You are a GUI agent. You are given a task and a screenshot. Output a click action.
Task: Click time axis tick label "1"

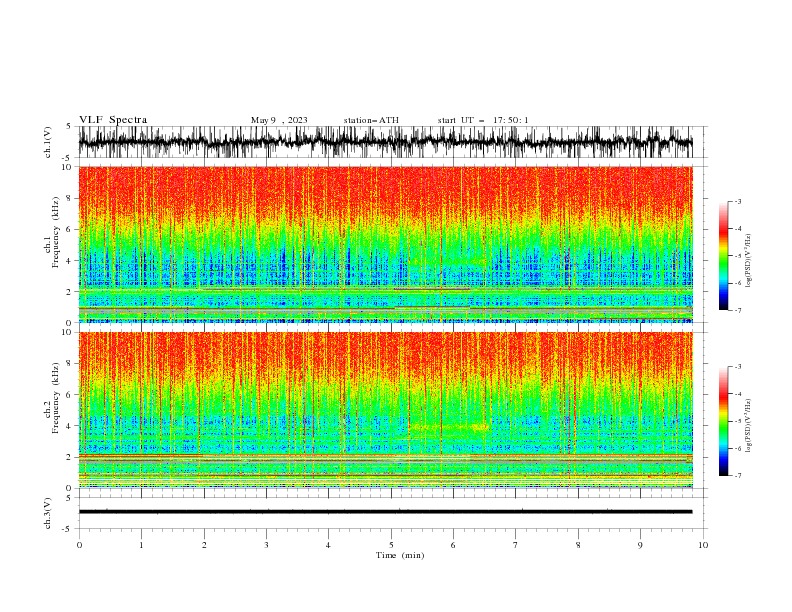141,545
